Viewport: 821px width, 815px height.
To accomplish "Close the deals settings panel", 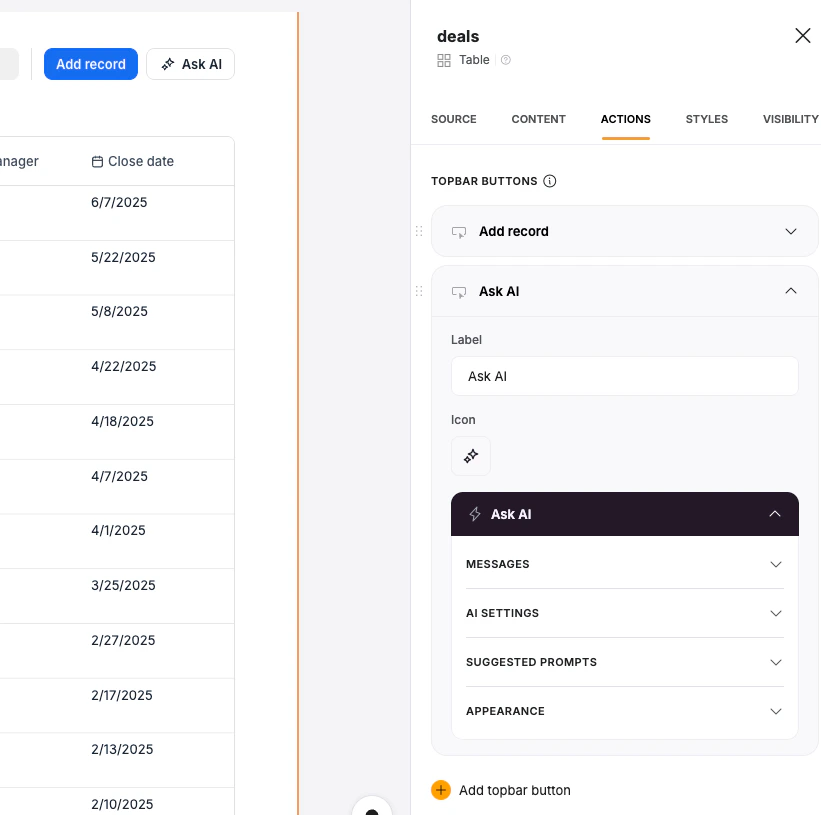I will point(802,36).
